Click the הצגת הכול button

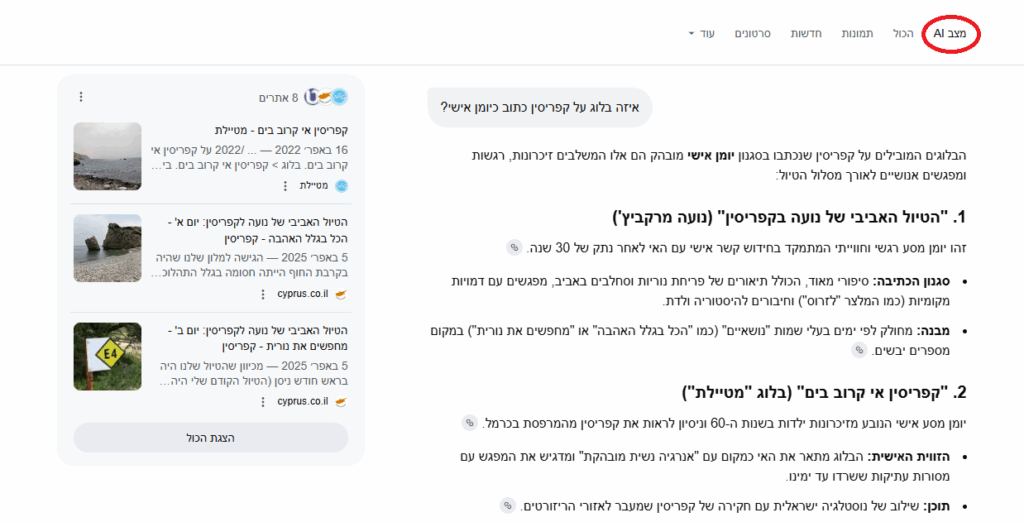coord(210,438)
